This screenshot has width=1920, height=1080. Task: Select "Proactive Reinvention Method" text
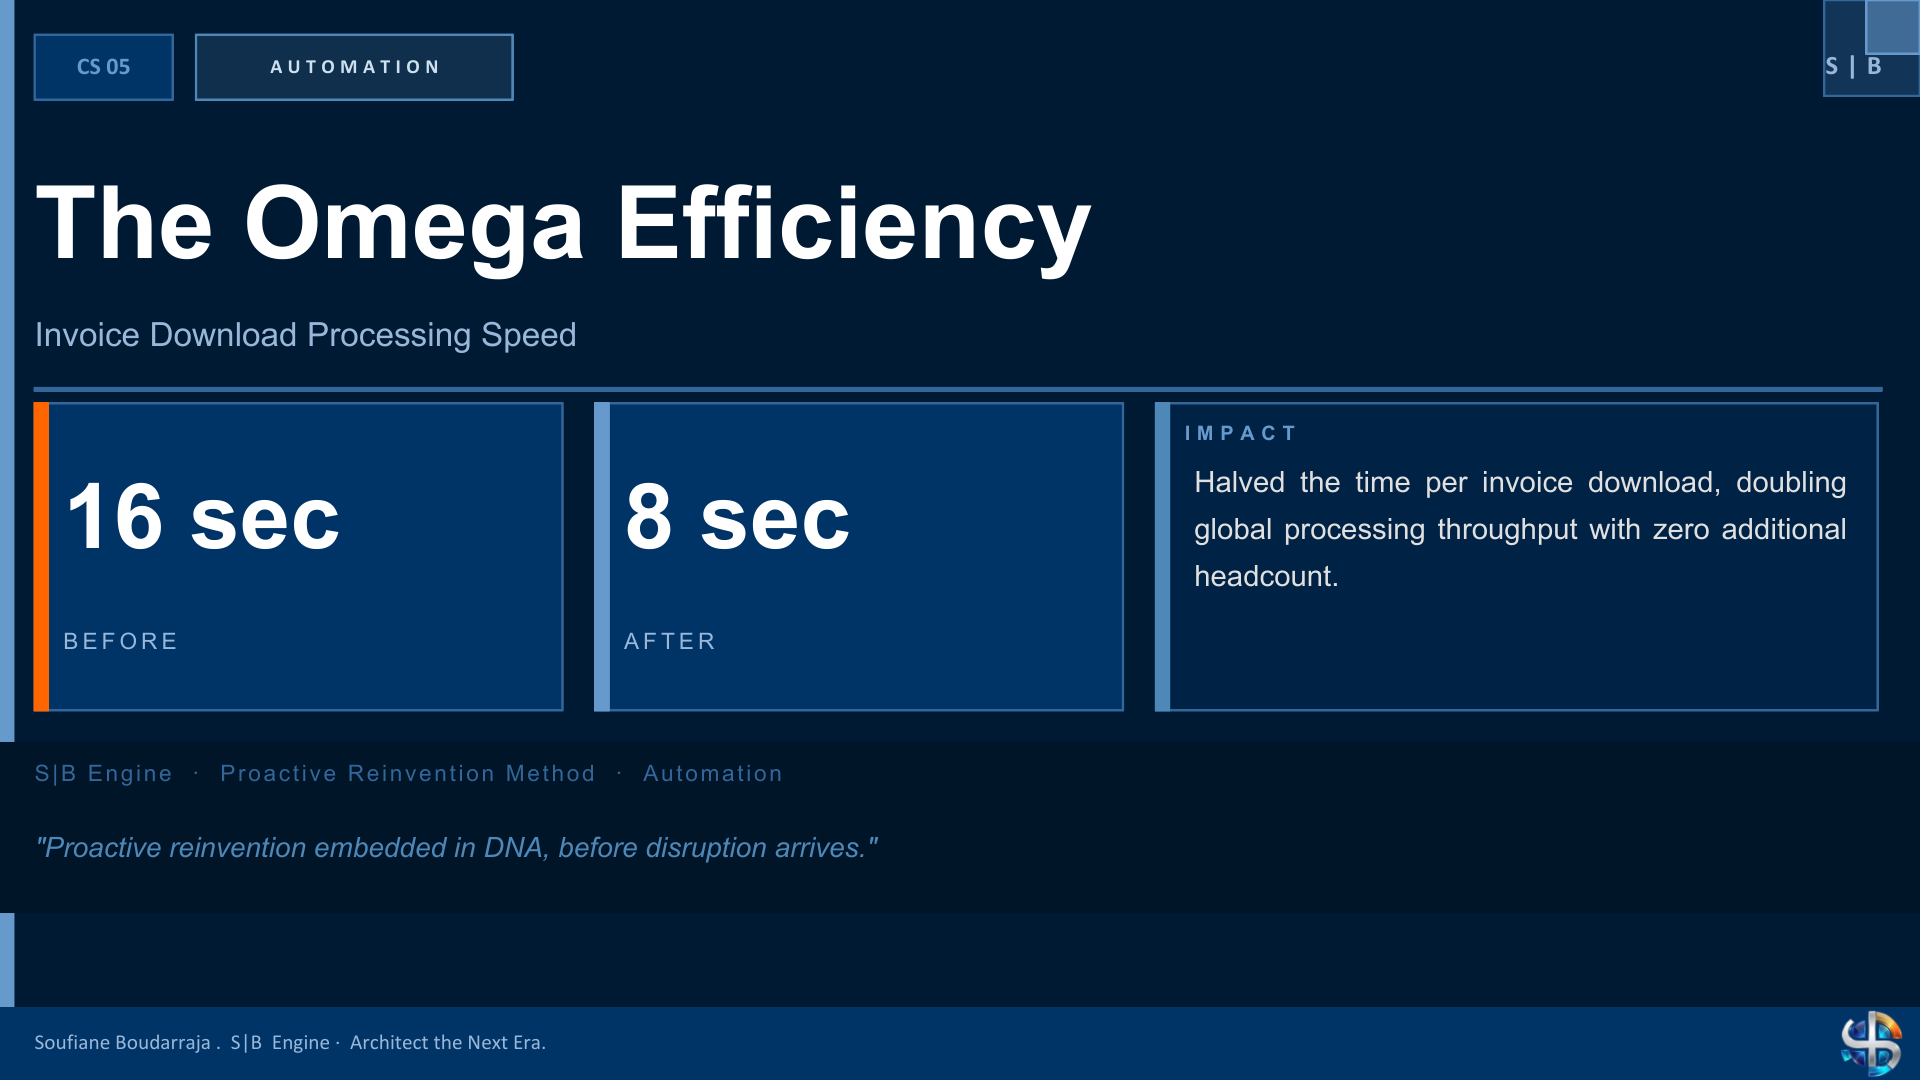click(x=408, y=773)
